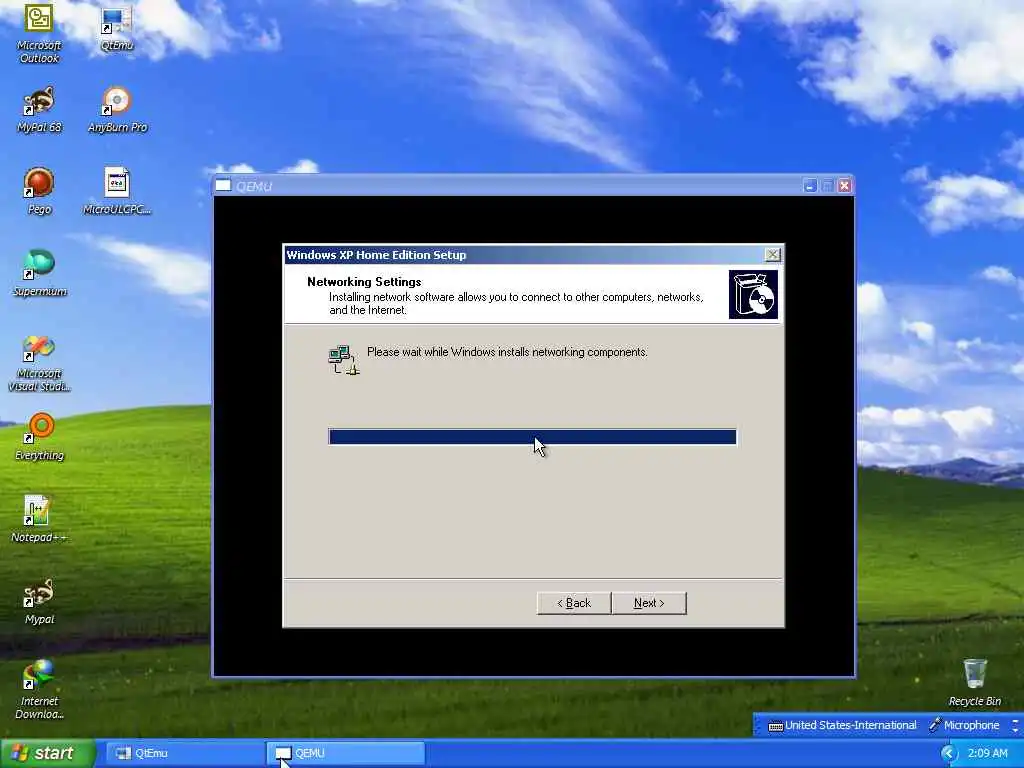1024x768 pixels.
Task: Close the QEMU window
Action: coord(844,186)
